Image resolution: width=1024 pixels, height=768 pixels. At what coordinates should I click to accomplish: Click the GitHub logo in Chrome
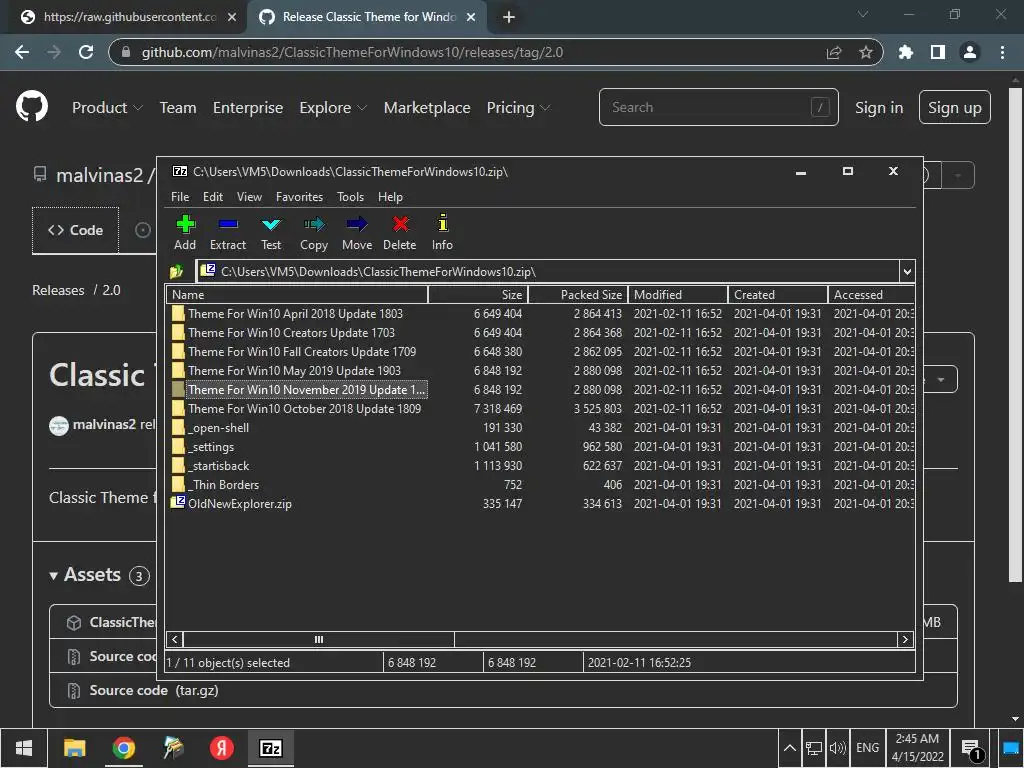click(31, 107)
